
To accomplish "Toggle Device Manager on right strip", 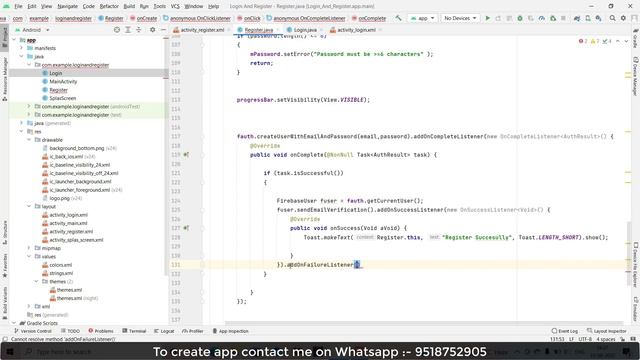I will click(x=636, y=76).
